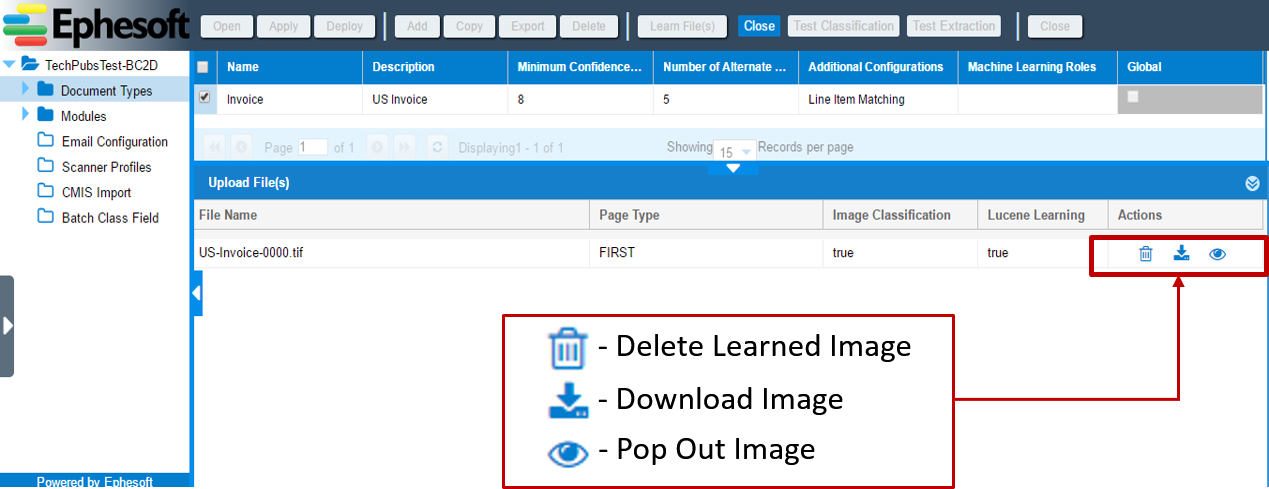The height and width of the screenshot is (489, 1269).
Task: Click the page number input field
Action: (x=313, y=147)
